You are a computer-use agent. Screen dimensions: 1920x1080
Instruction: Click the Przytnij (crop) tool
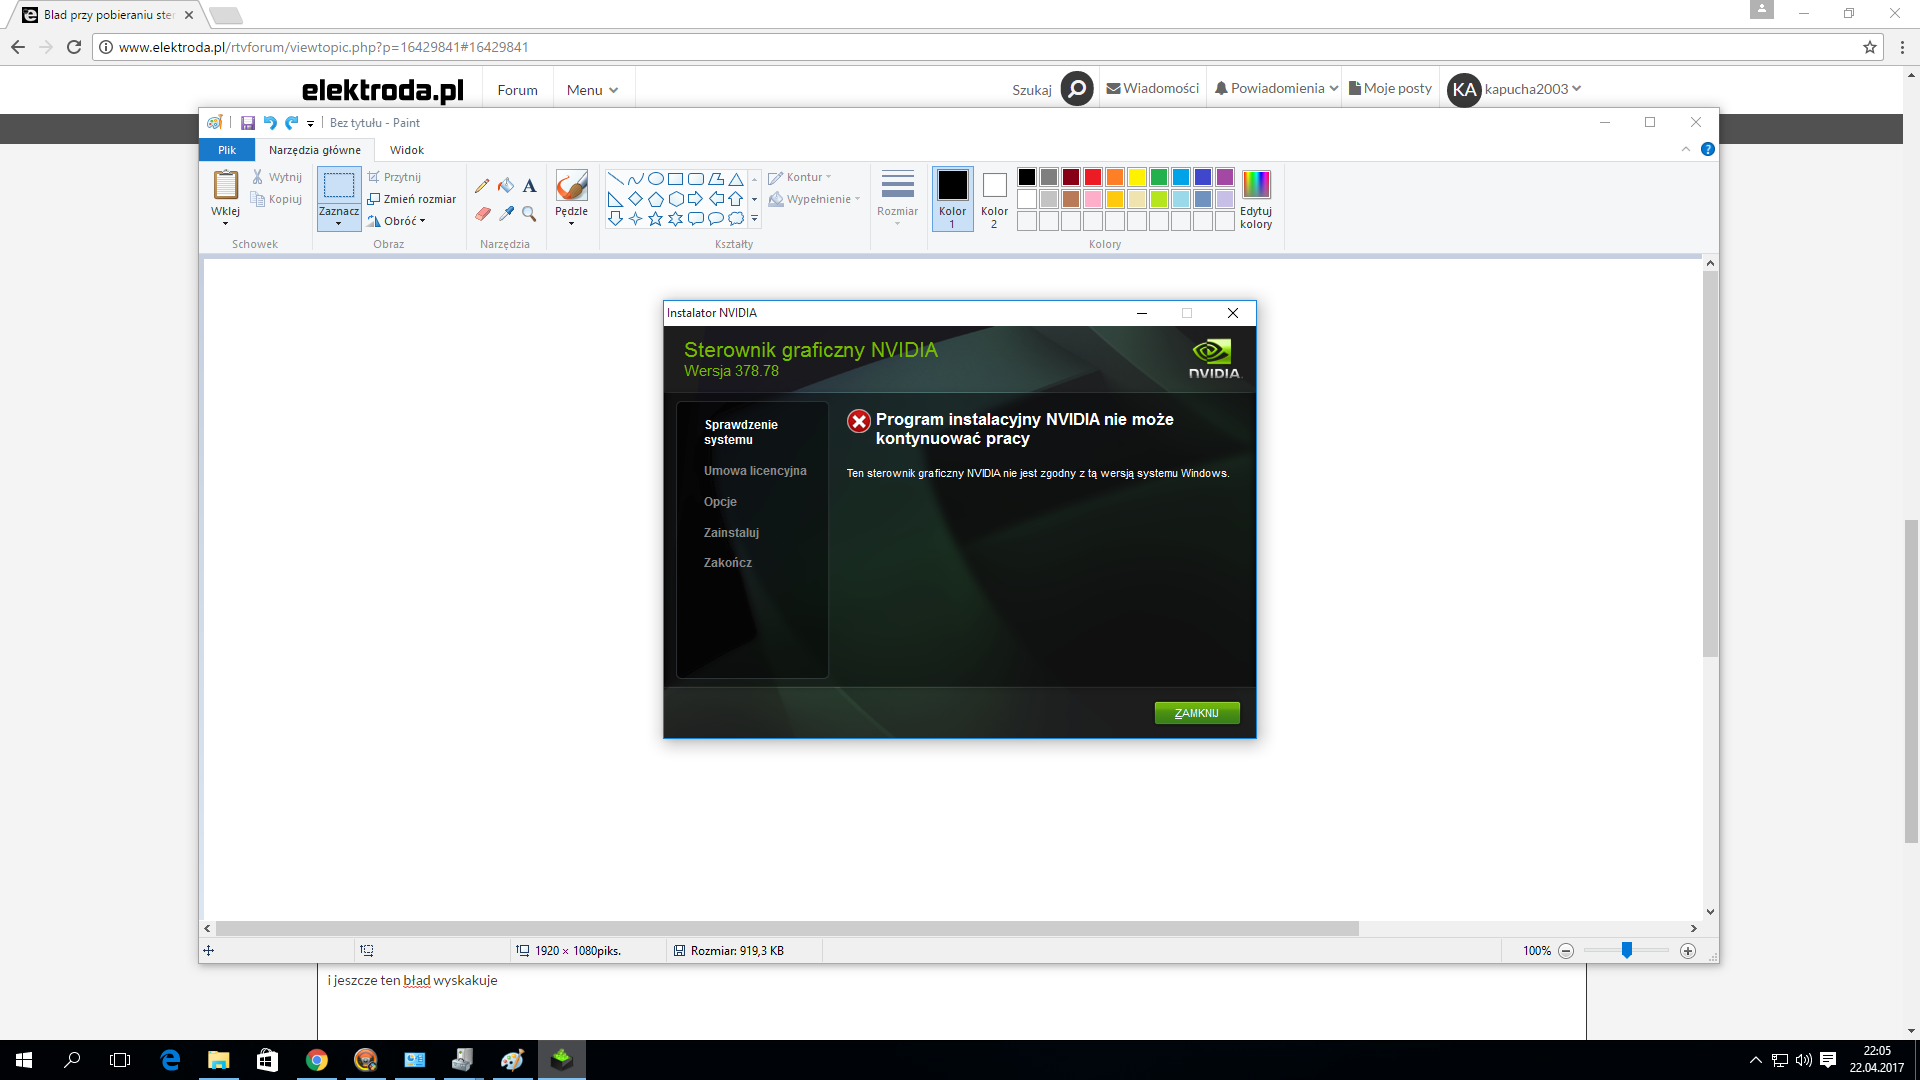pos(394,177)
